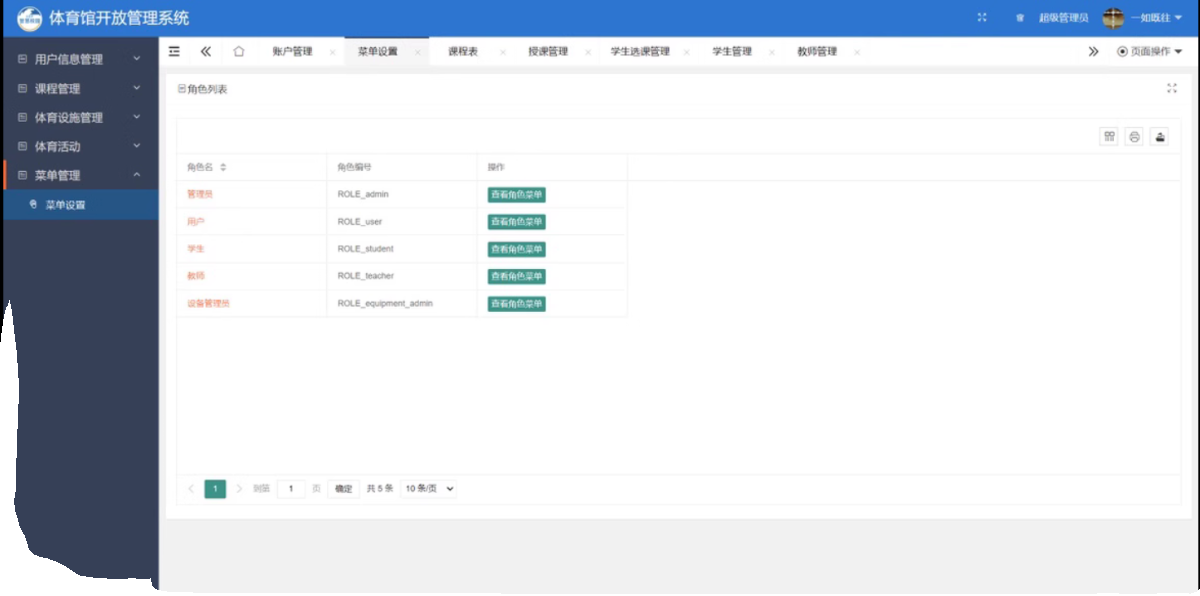Switch to the 课程表 tab
1200x596 pixels.
[x=463, y=51]
